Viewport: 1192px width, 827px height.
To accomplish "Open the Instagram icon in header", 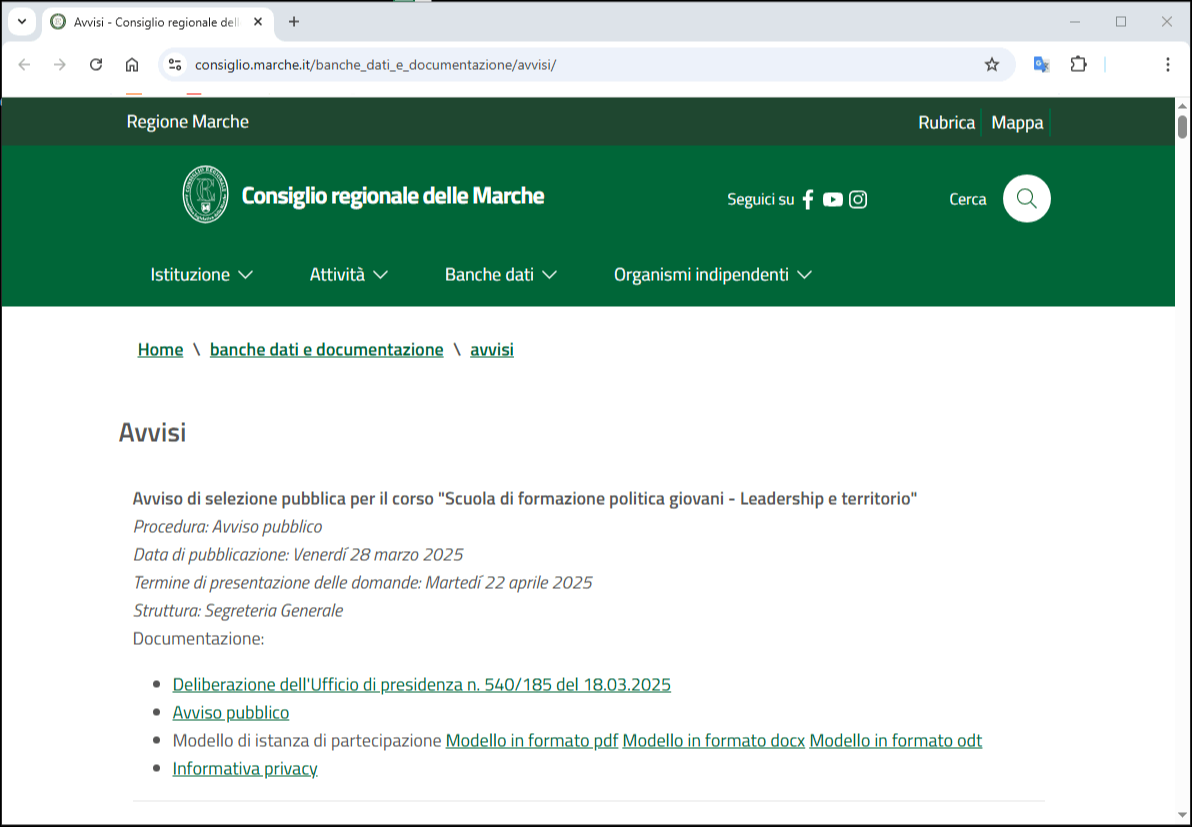I will click(x=858, y=199).
